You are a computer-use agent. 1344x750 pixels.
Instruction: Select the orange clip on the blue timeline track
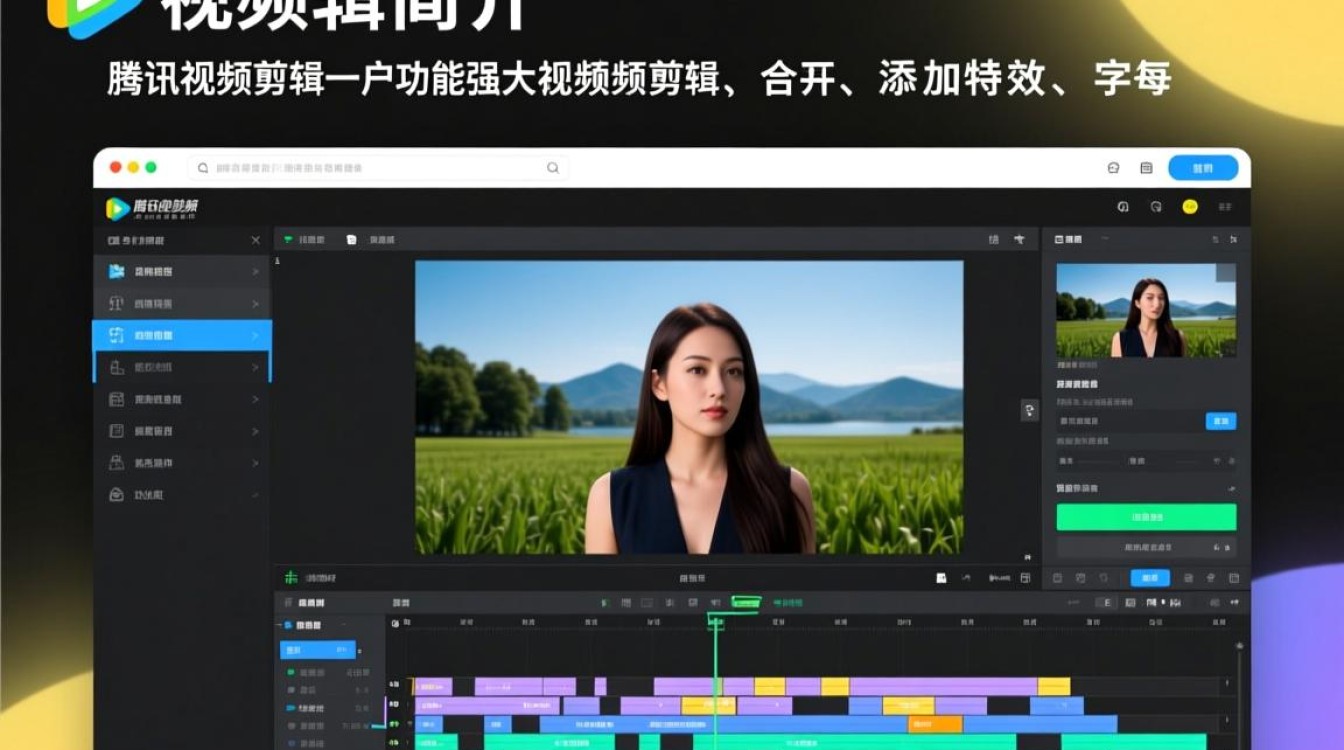[x=935, y=725]
